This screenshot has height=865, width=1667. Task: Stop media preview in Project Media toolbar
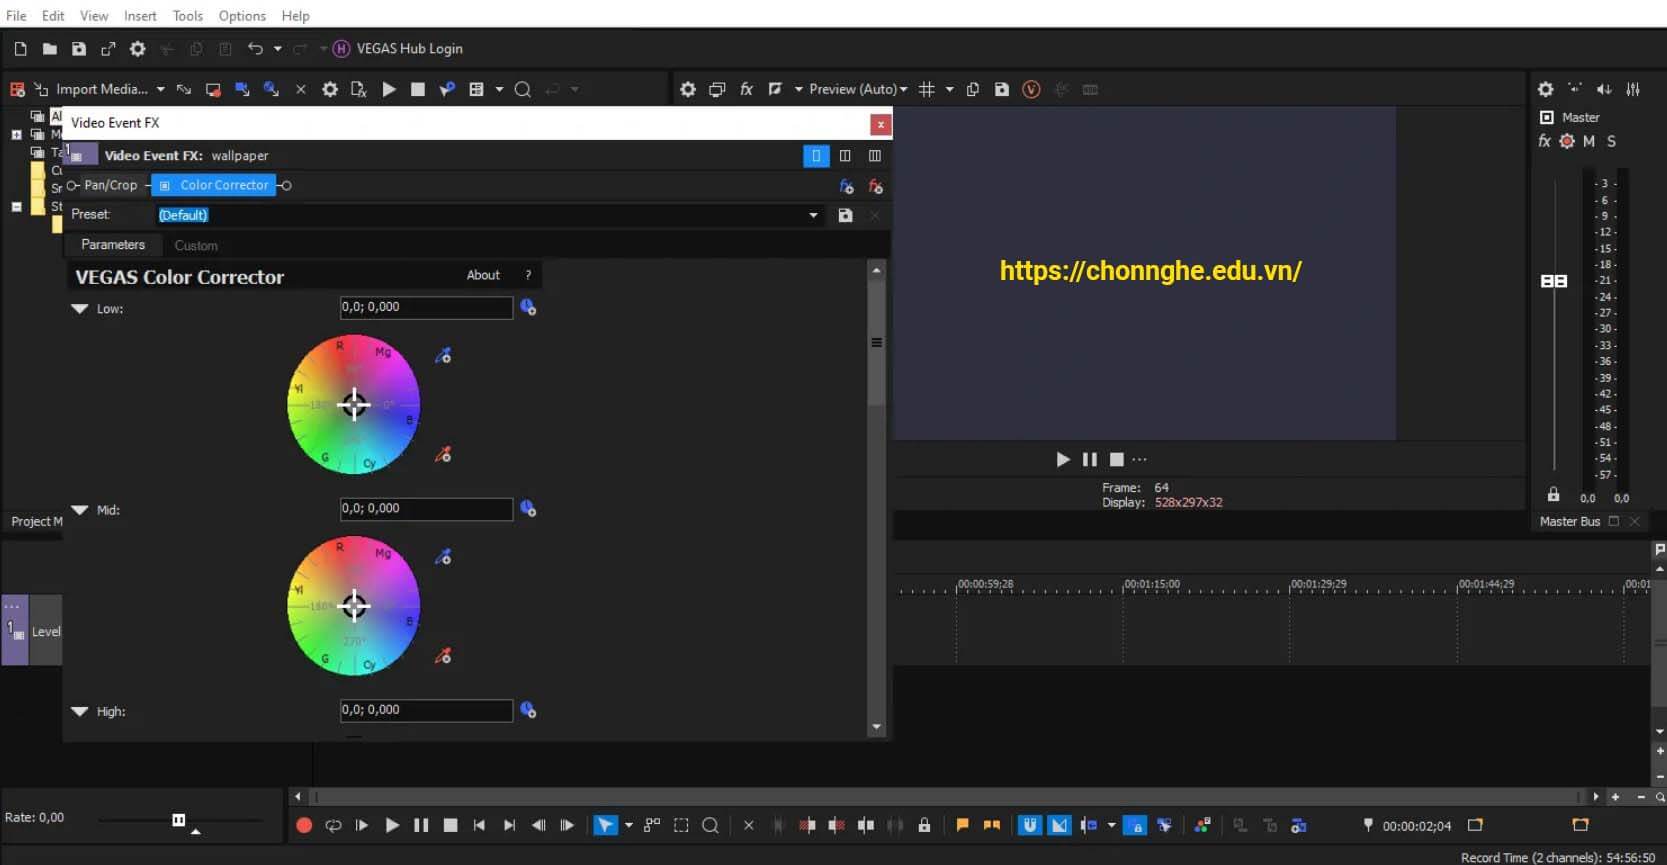click(418, 89)
